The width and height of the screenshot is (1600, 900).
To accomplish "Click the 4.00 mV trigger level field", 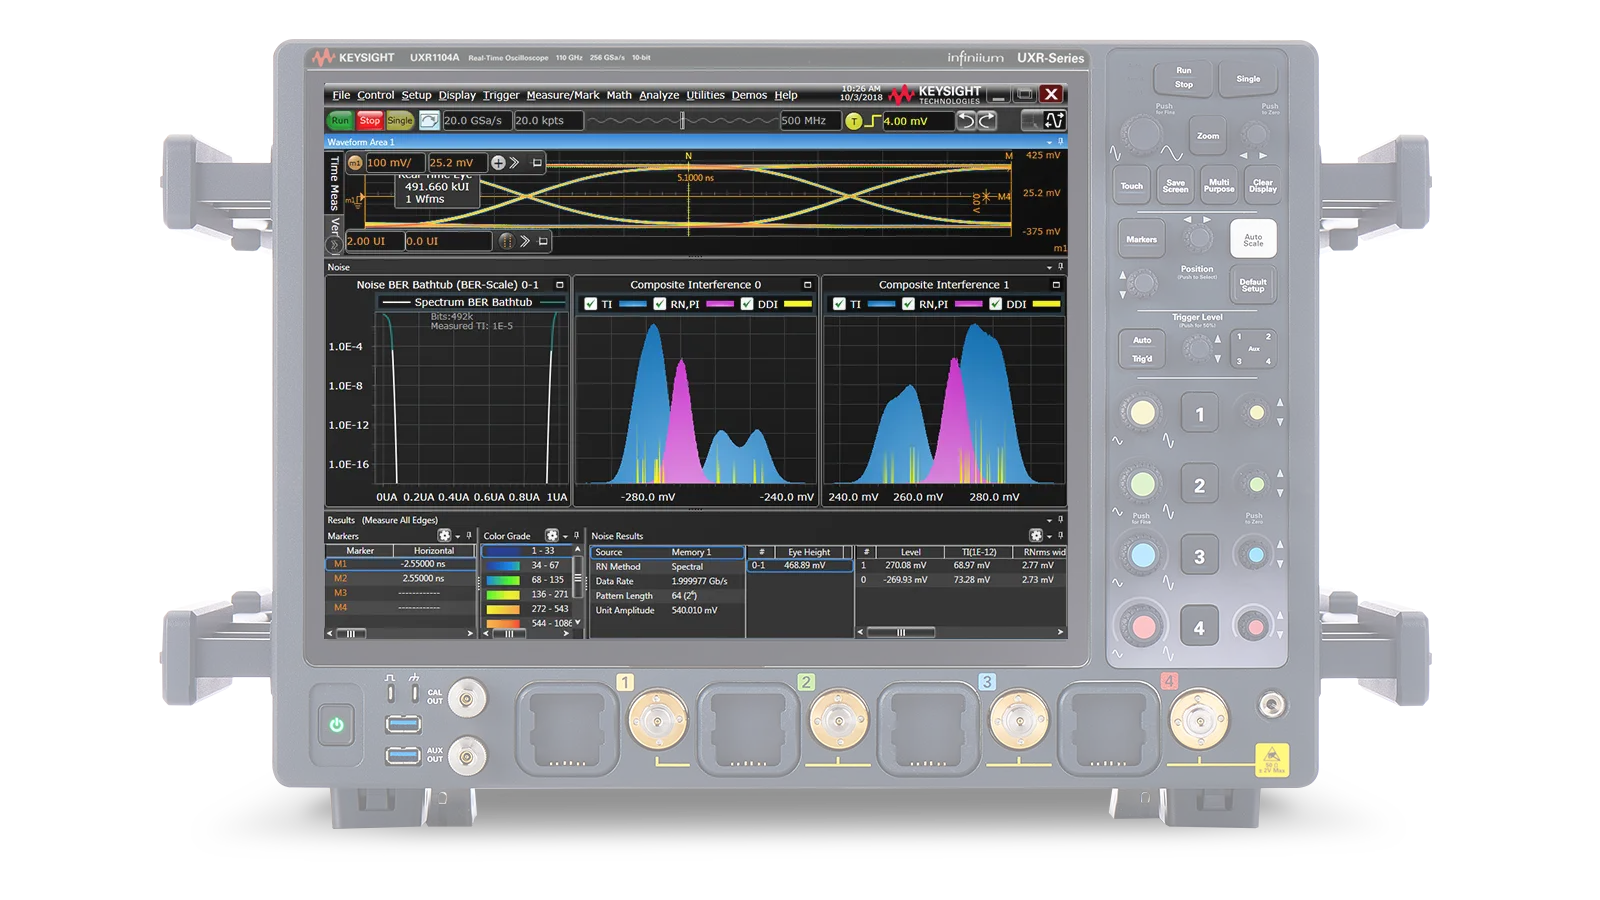I will pos(917,121).
